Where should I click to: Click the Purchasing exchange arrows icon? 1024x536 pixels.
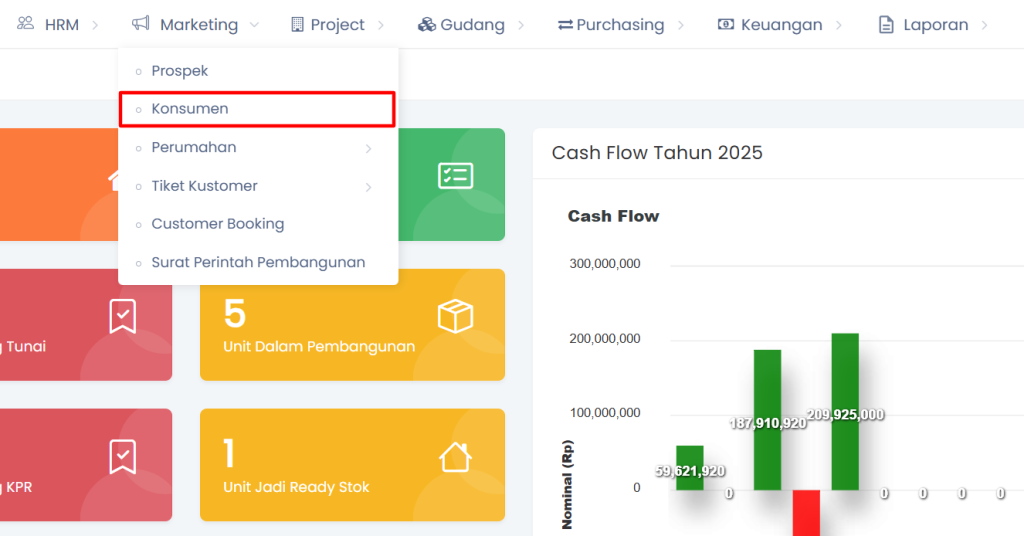[x=565, y=24]
